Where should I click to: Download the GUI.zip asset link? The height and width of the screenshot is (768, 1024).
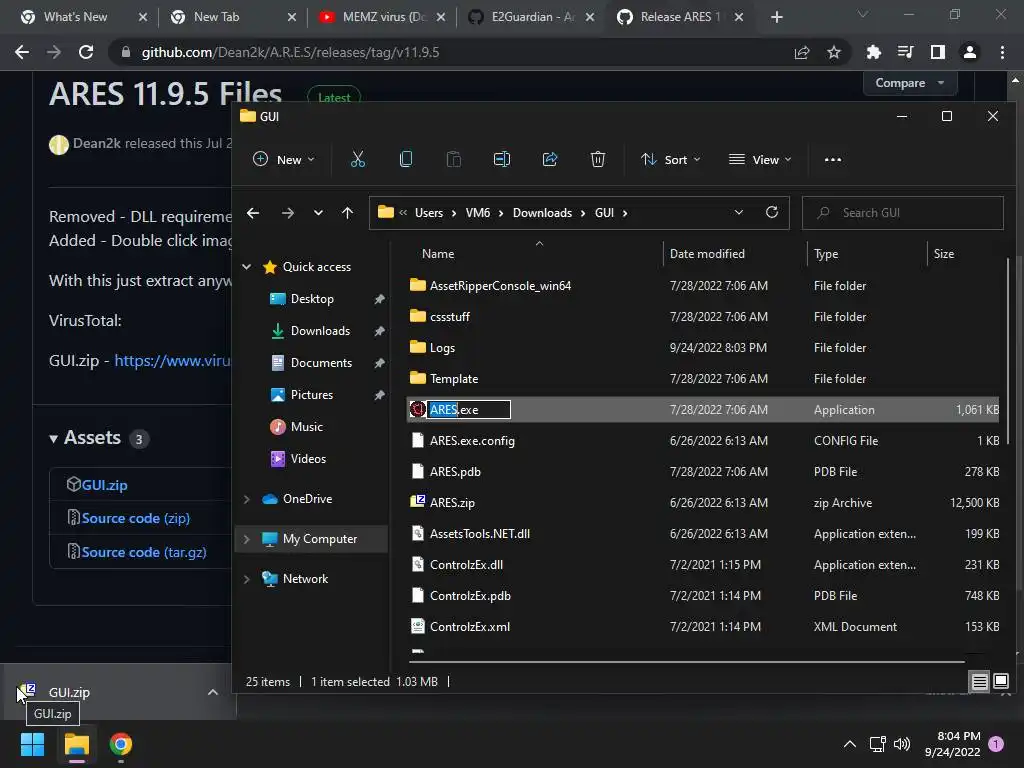[x=104, y=485]
